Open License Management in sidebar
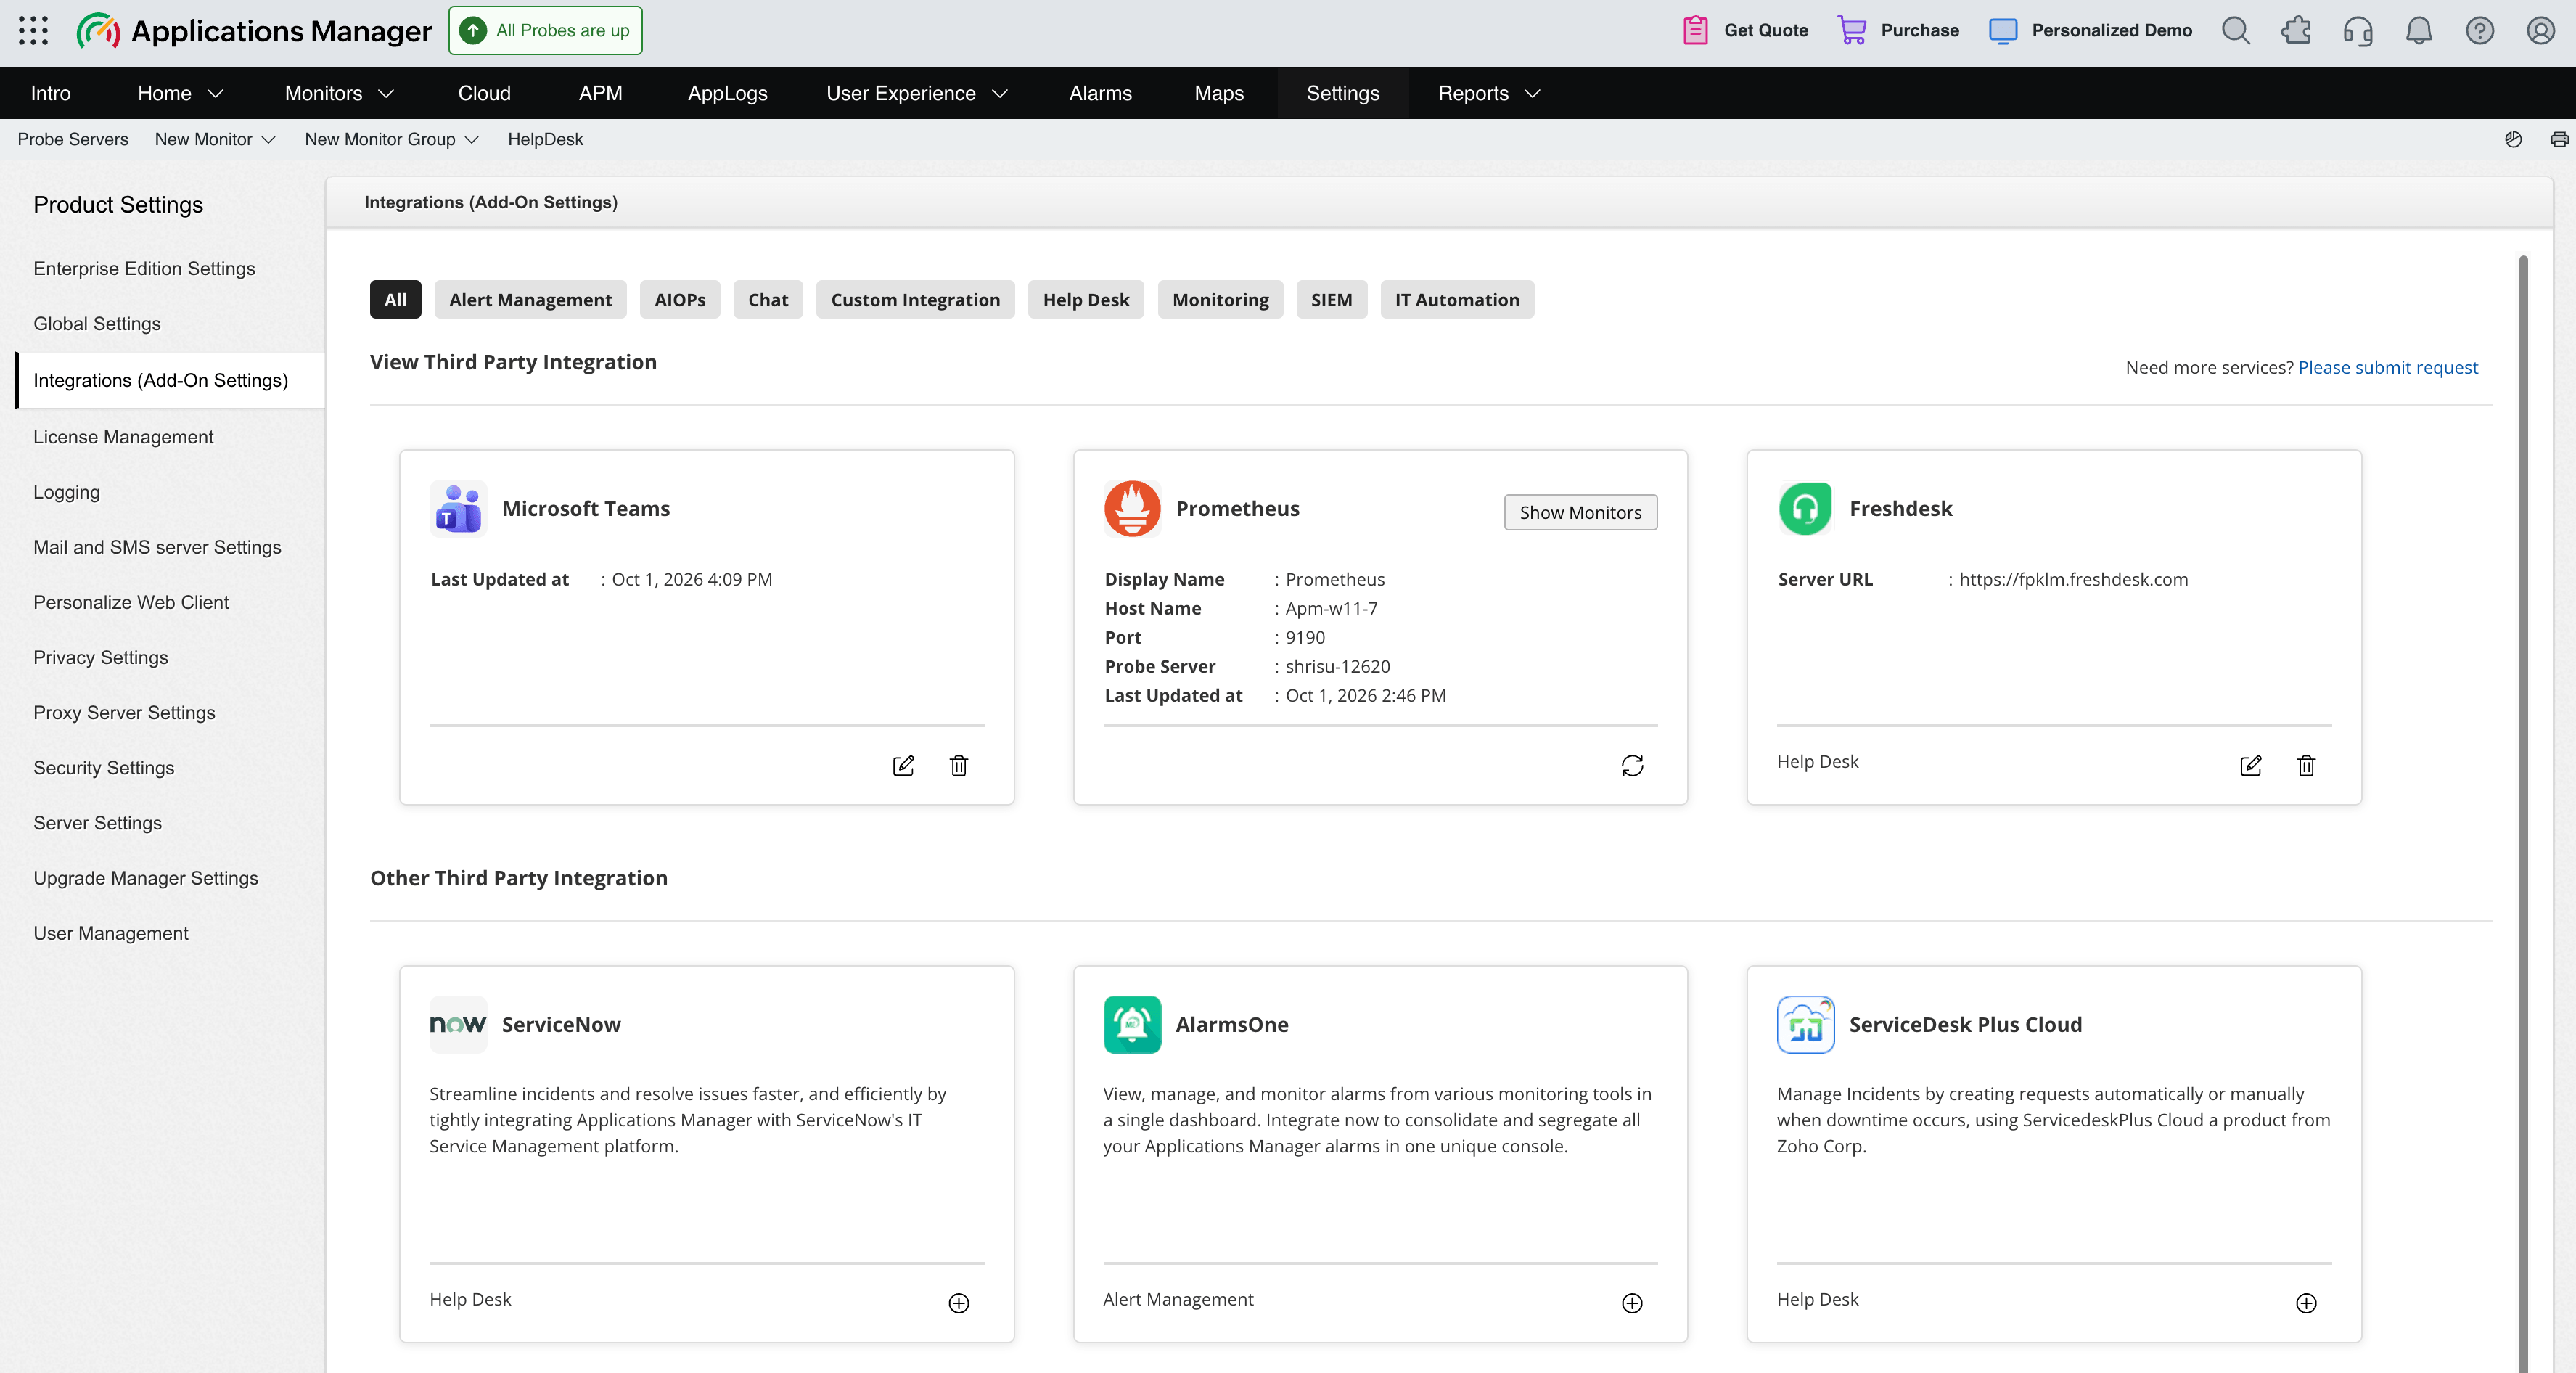The height and width of the screenshot is (1373, 2576). 123,436
